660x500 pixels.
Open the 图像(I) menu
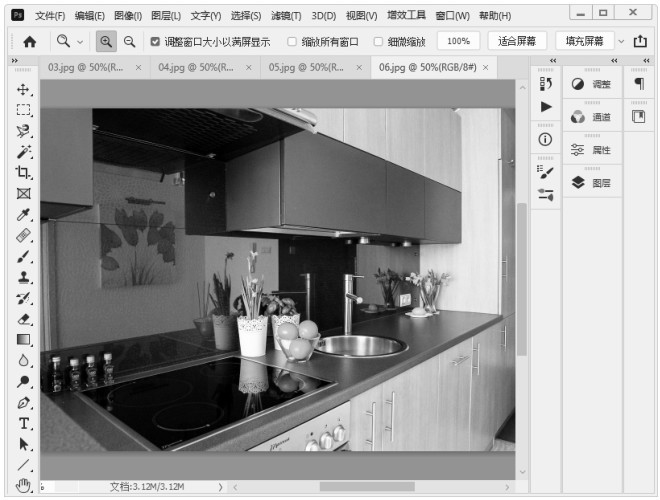tap(128, 16)
